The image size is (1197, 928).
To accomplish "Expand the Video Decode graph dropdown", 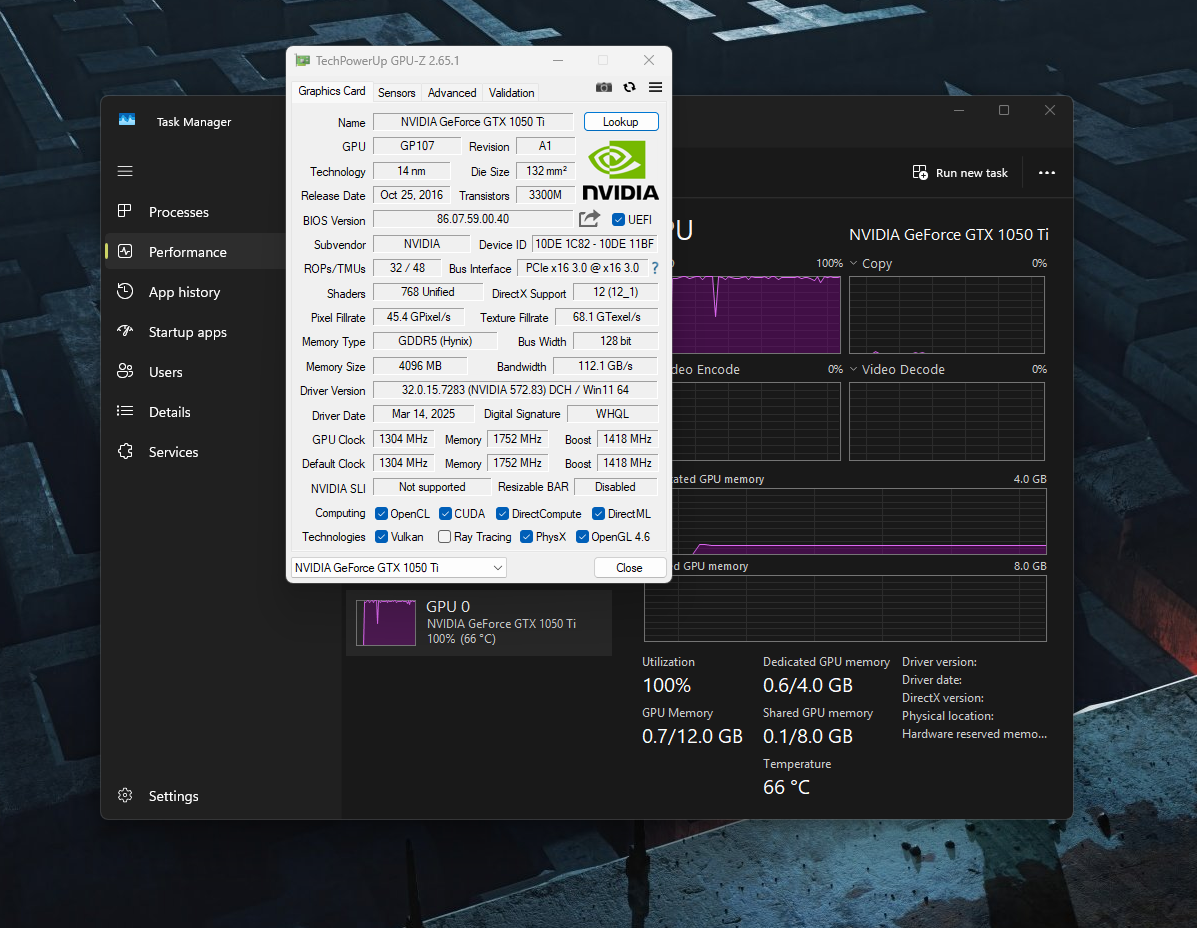I will 853,369.
